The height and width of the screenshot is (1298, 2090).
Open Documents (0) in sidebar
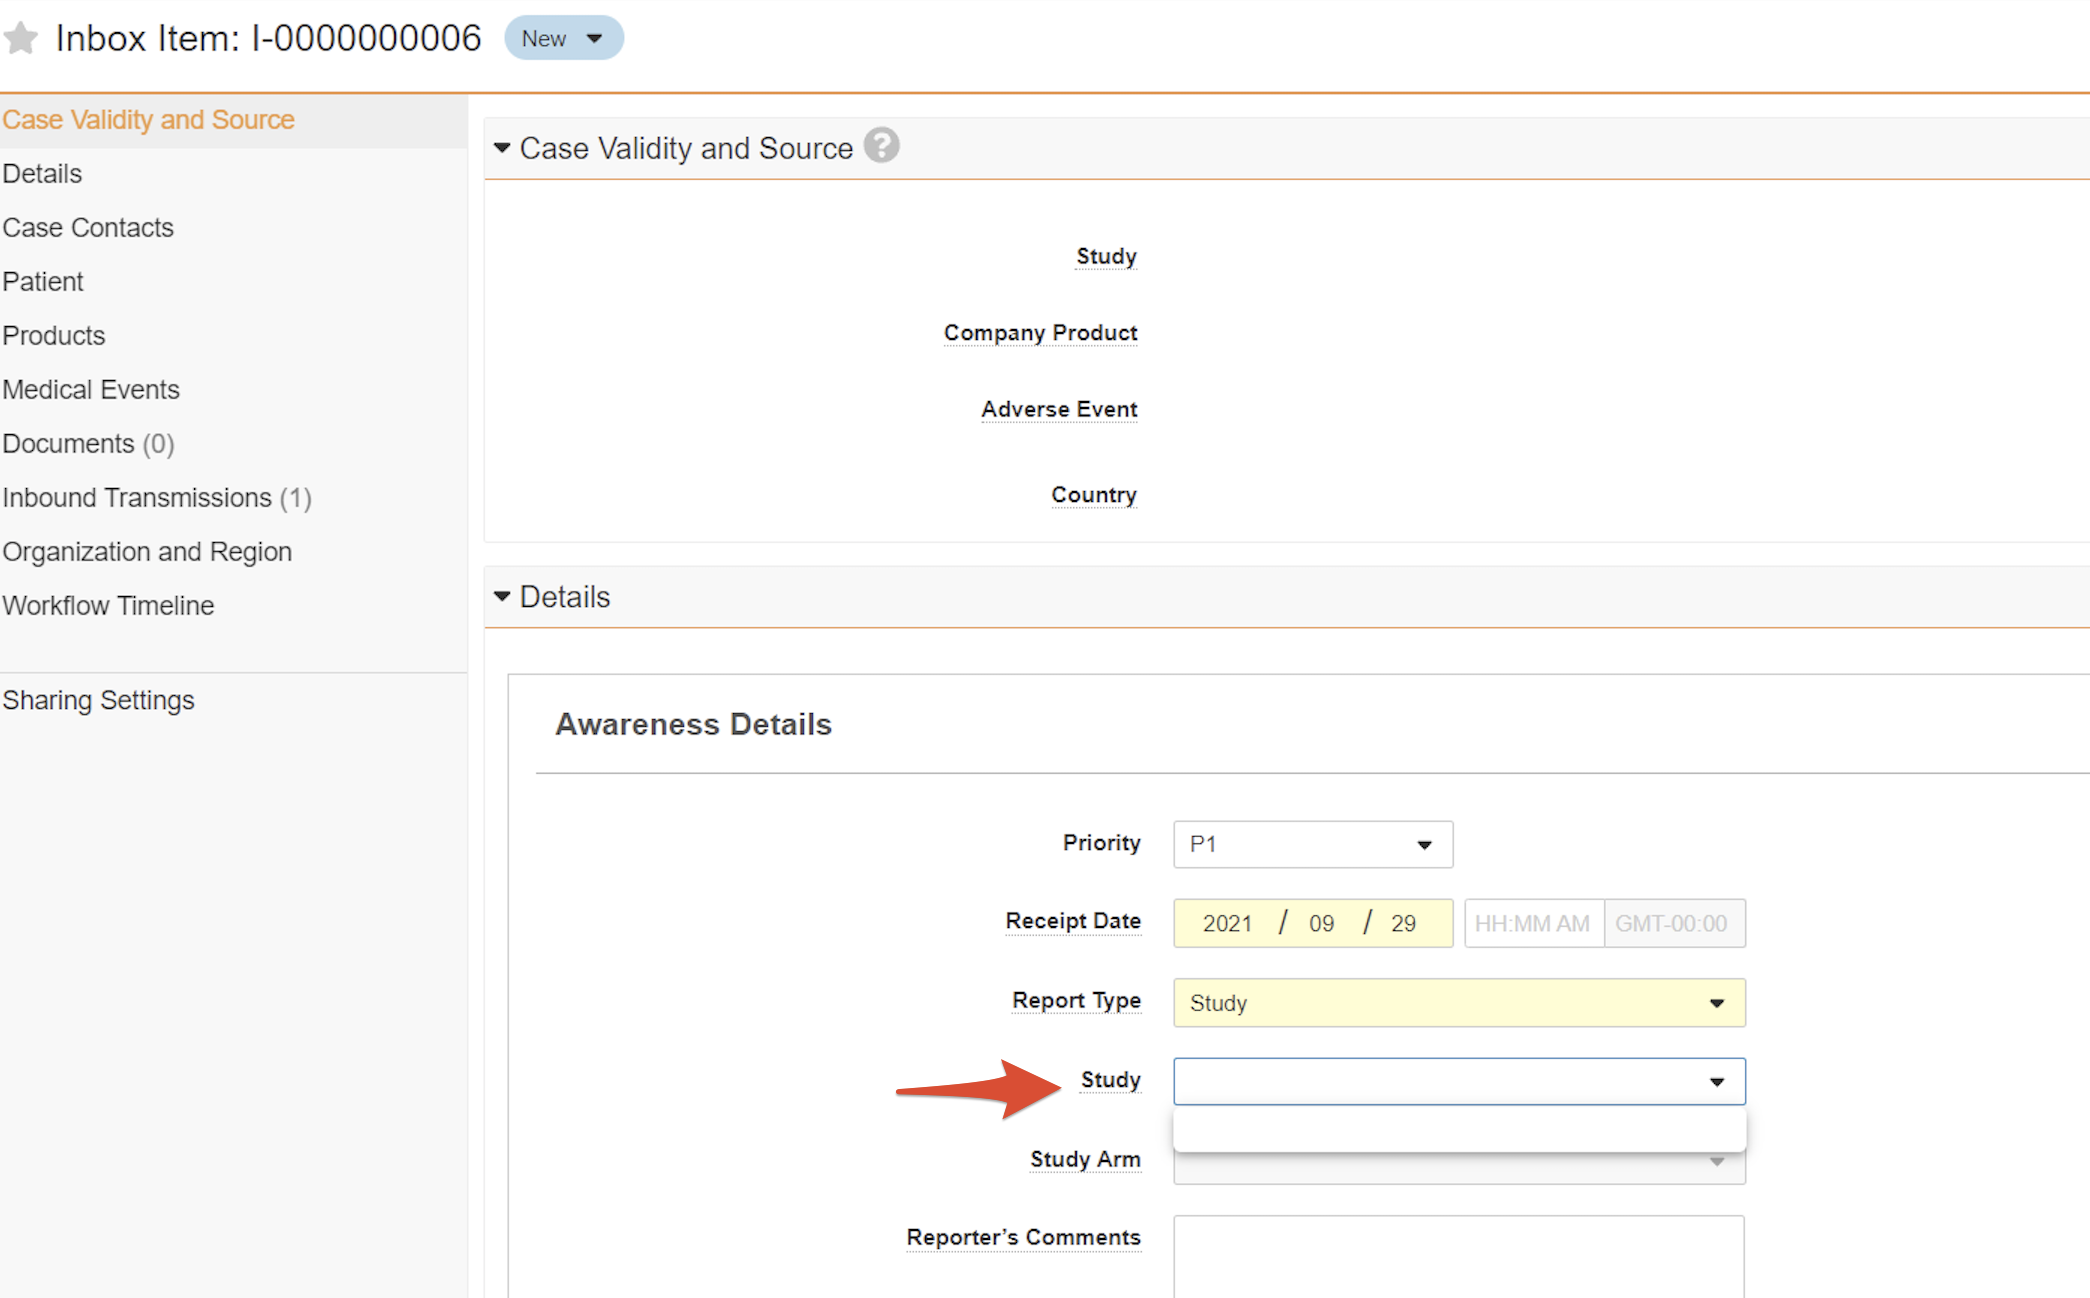88,444
